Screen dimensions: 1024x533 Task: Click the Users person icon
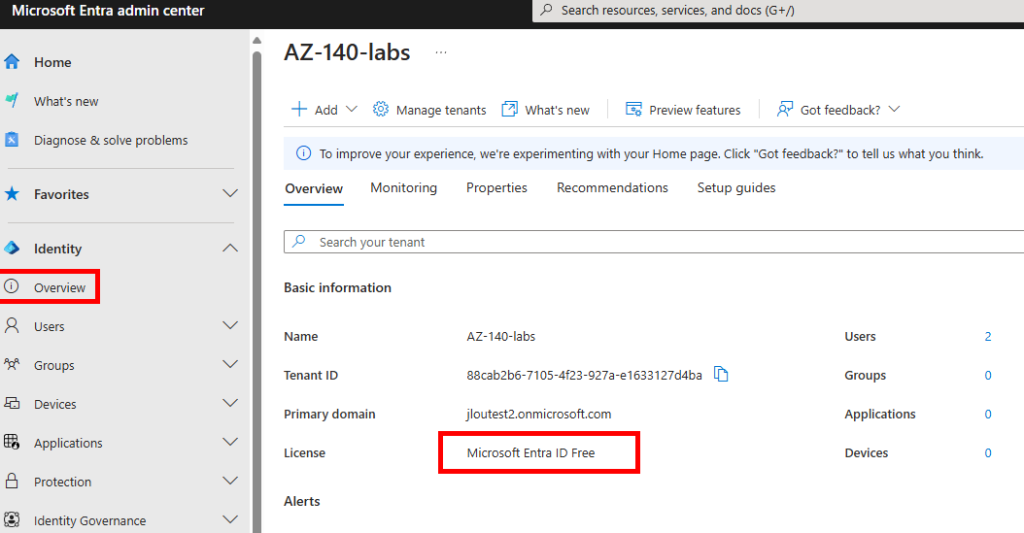12,325
